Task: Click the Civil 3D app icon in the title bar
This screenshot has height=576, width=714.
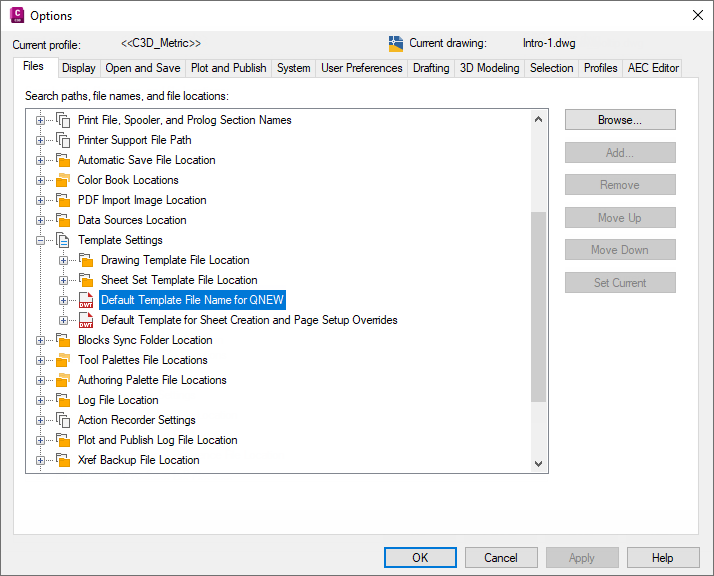Action: coord(17,15)
